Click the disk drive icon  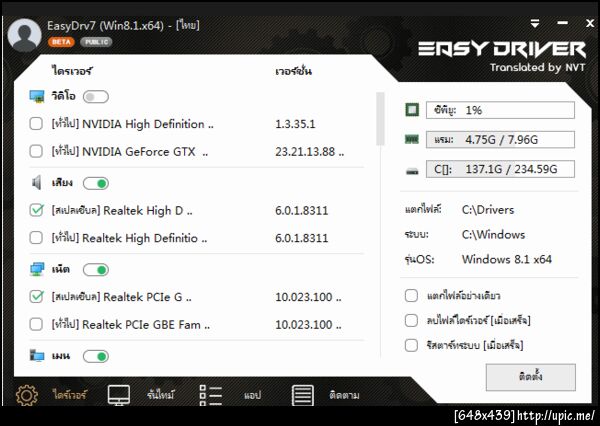click(412, 171)
